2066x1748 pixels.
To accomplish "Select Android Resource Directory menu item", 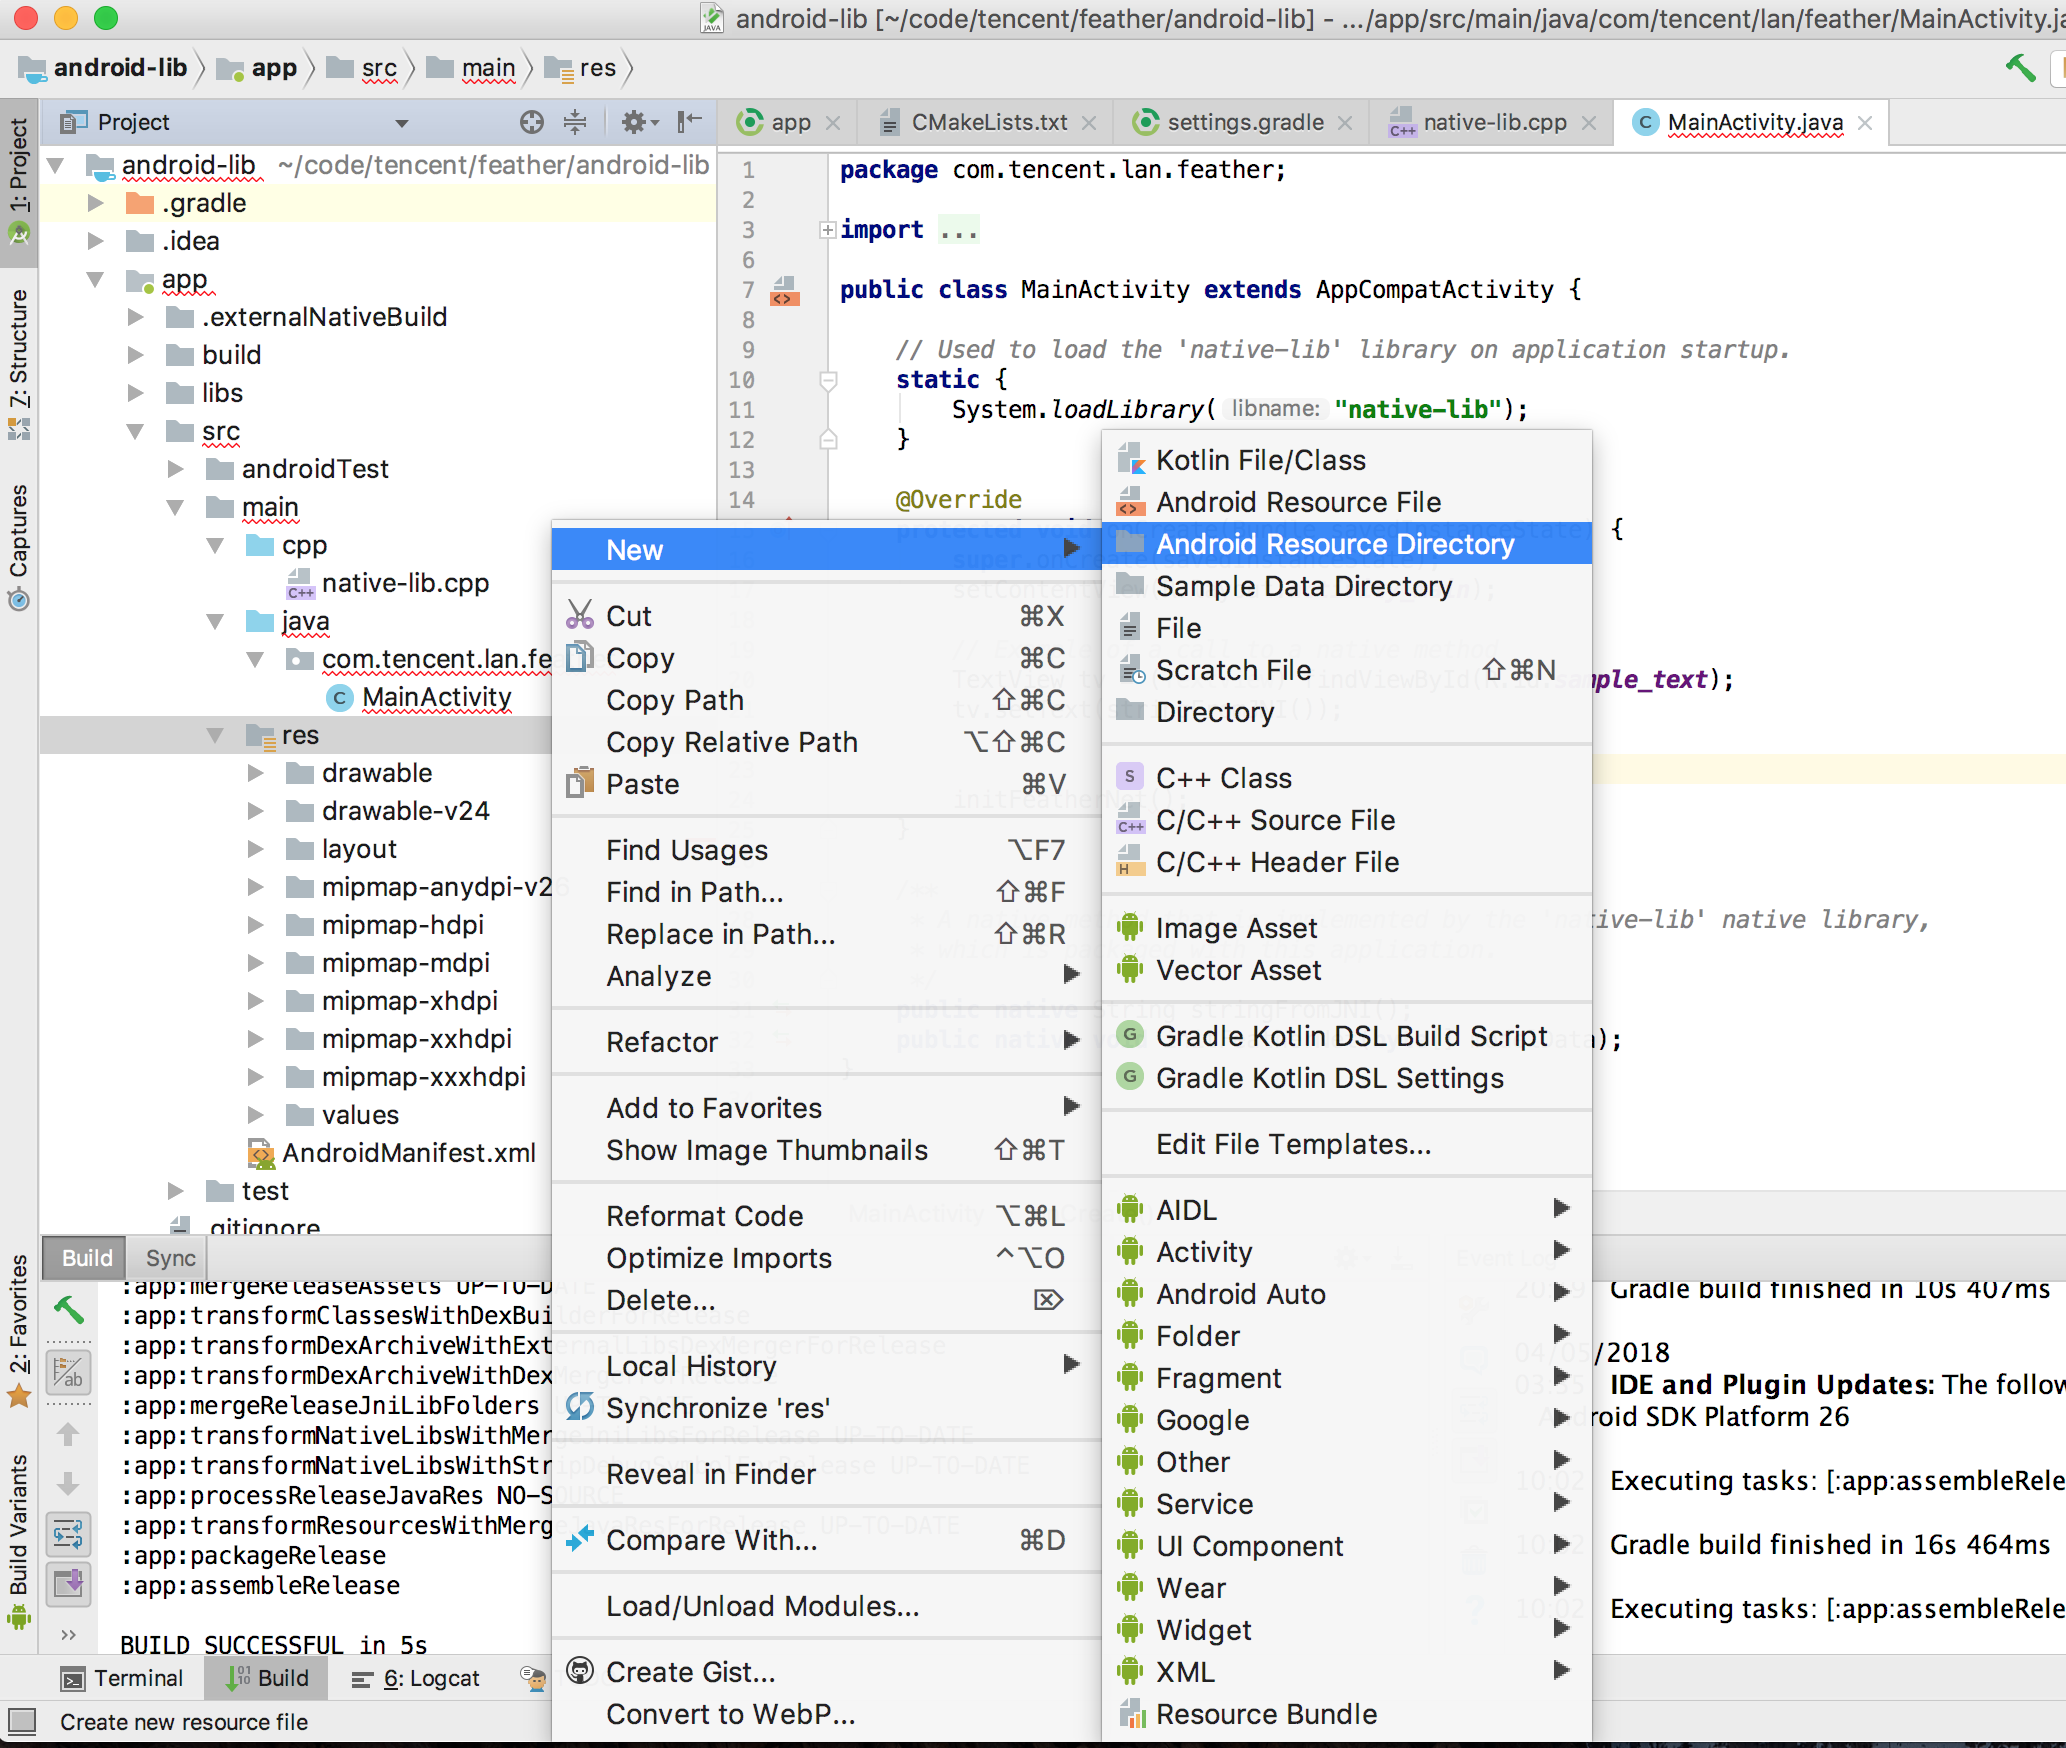I will pyautogui.click(x=1334, y=544).
